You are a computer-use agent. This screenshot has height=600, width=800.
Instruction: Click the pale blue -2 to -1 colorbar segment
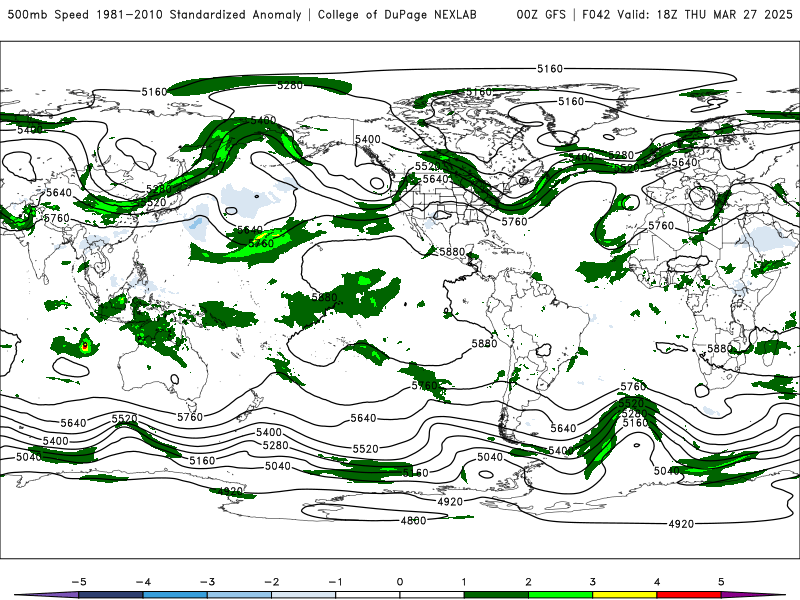click(304, 595)
